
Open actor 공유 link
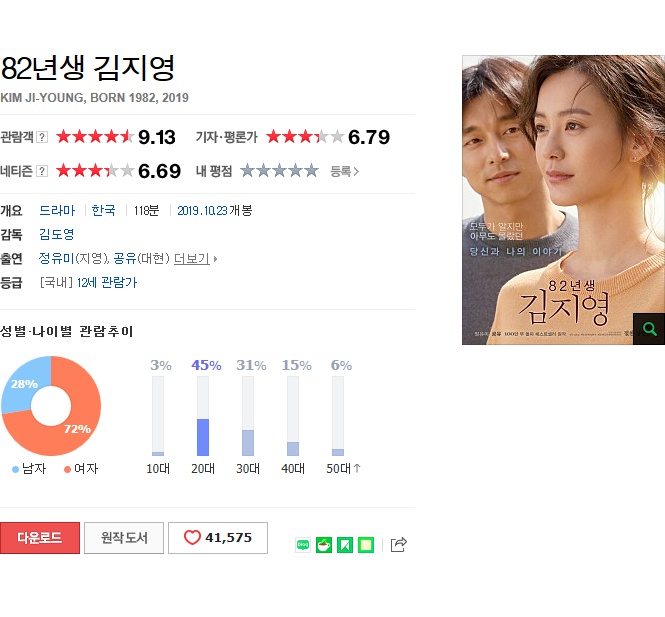point(125,258)
